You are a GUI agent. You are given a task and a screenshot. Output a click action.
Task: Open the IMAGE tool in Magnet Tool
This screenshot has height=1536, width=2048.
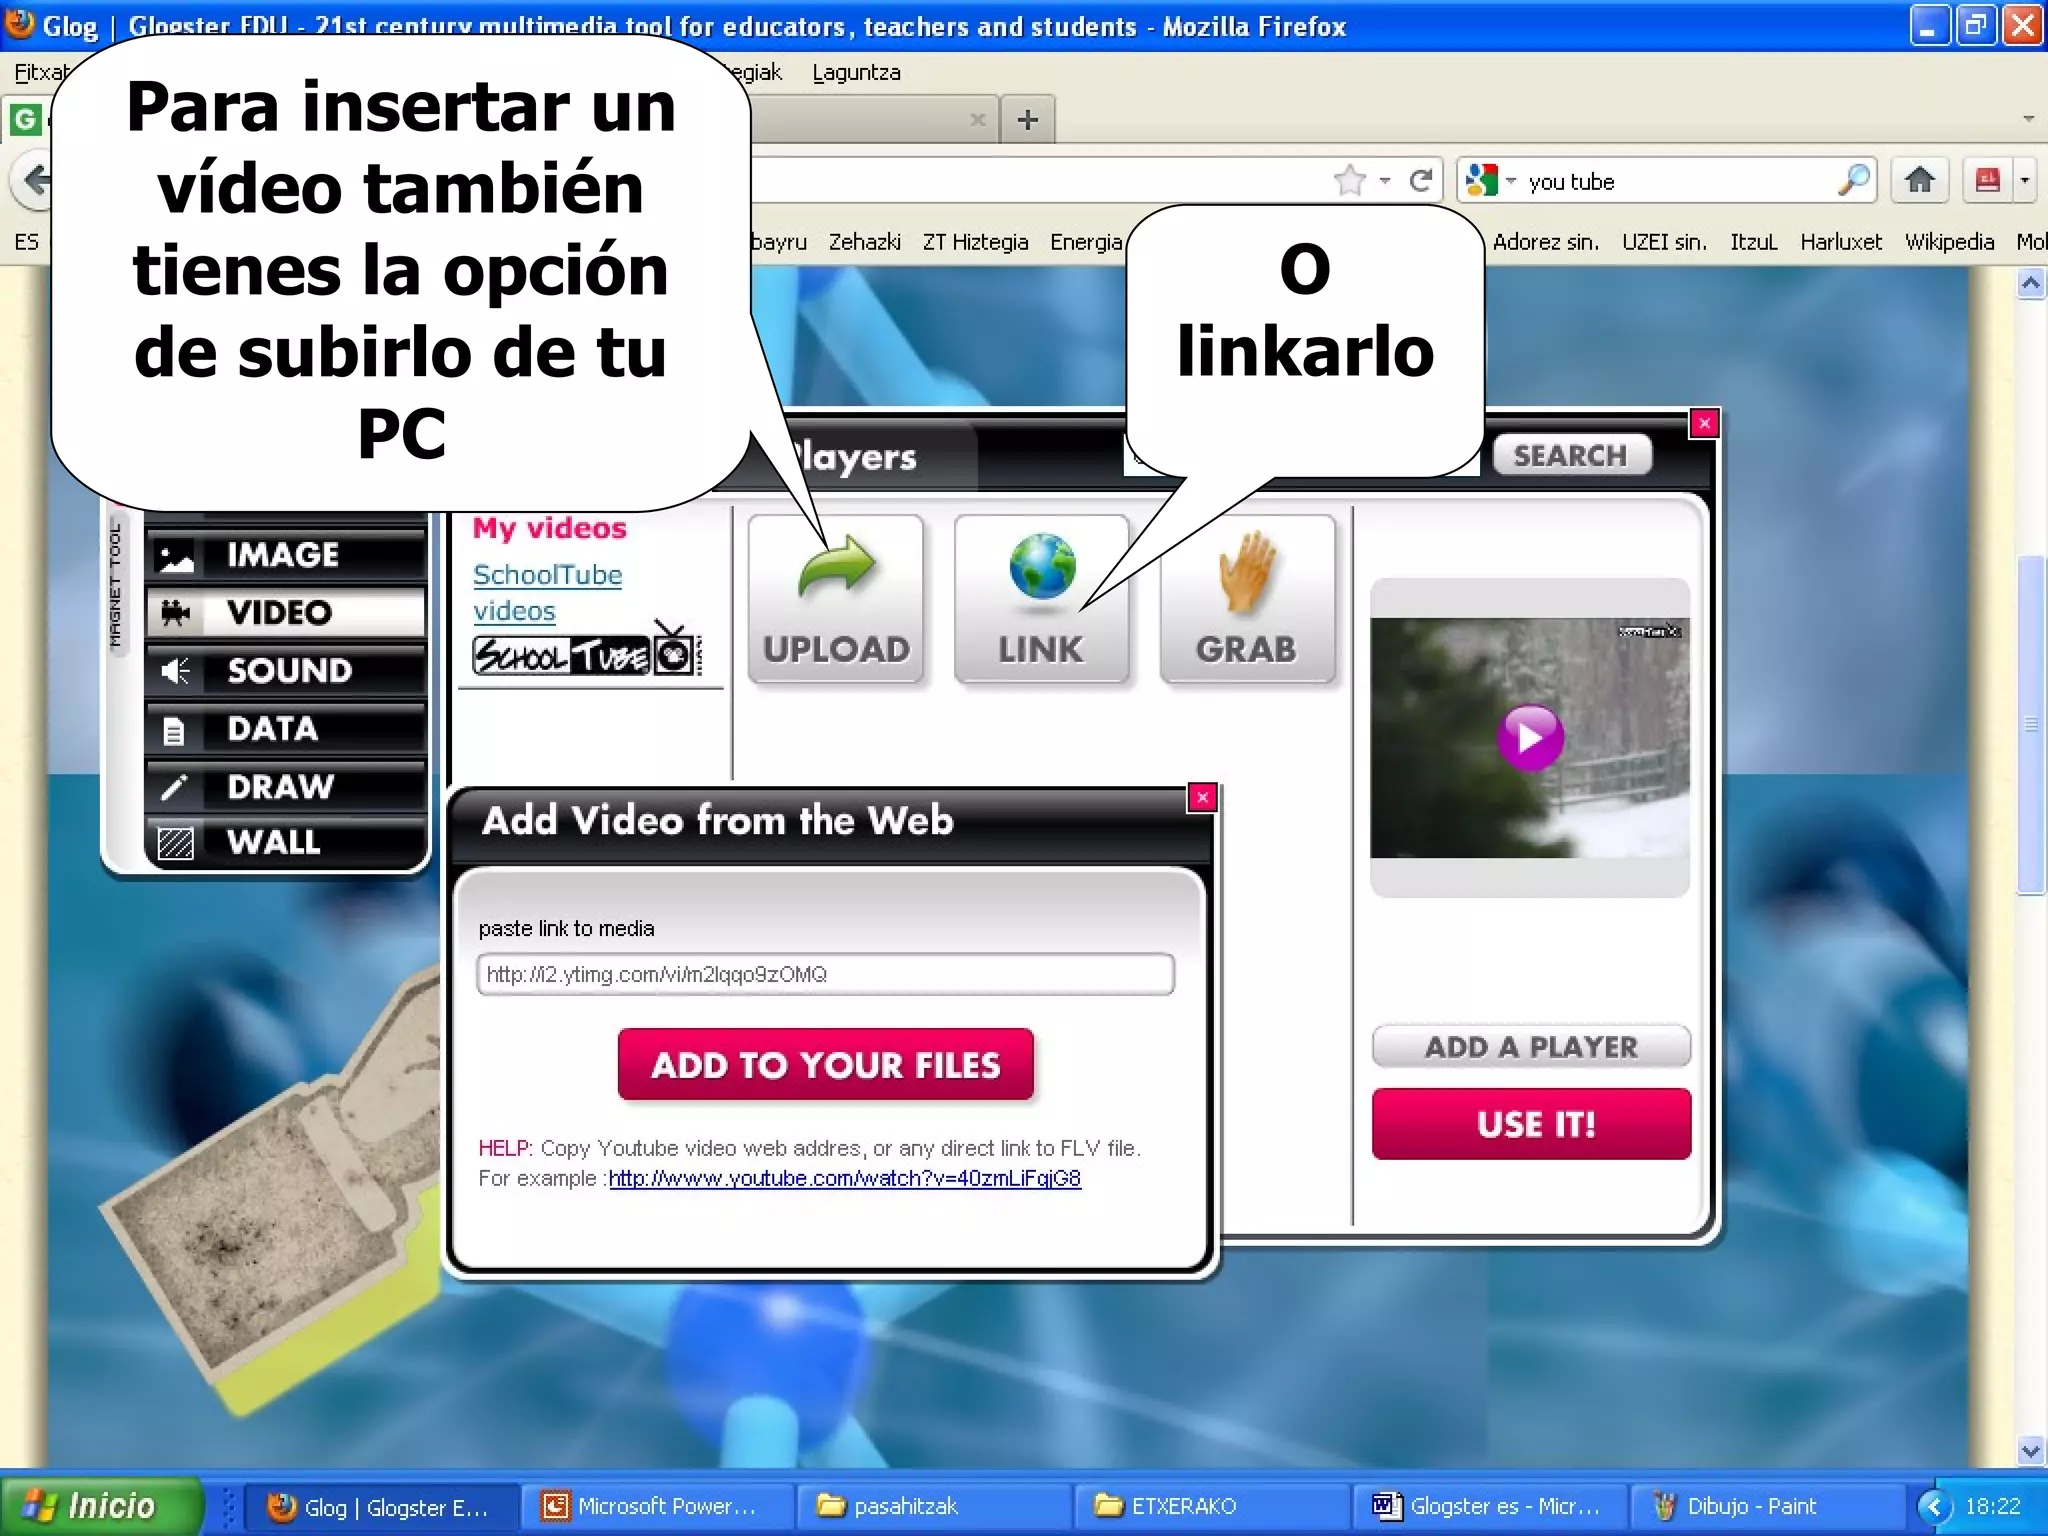click(286, 555)
